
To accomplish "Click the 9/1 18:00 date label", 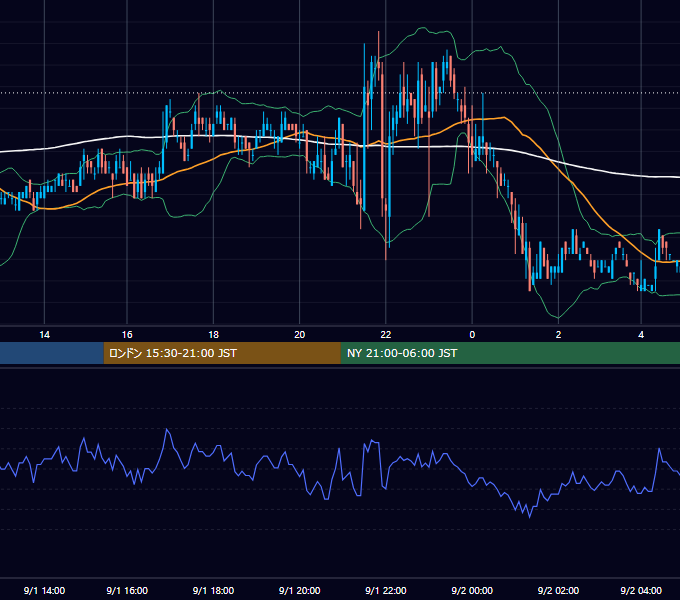I will 213,591.
